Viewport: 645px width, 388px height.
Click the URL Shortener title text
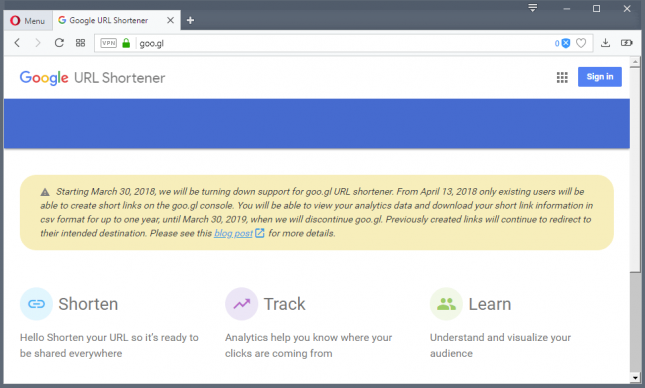[119, 78]
